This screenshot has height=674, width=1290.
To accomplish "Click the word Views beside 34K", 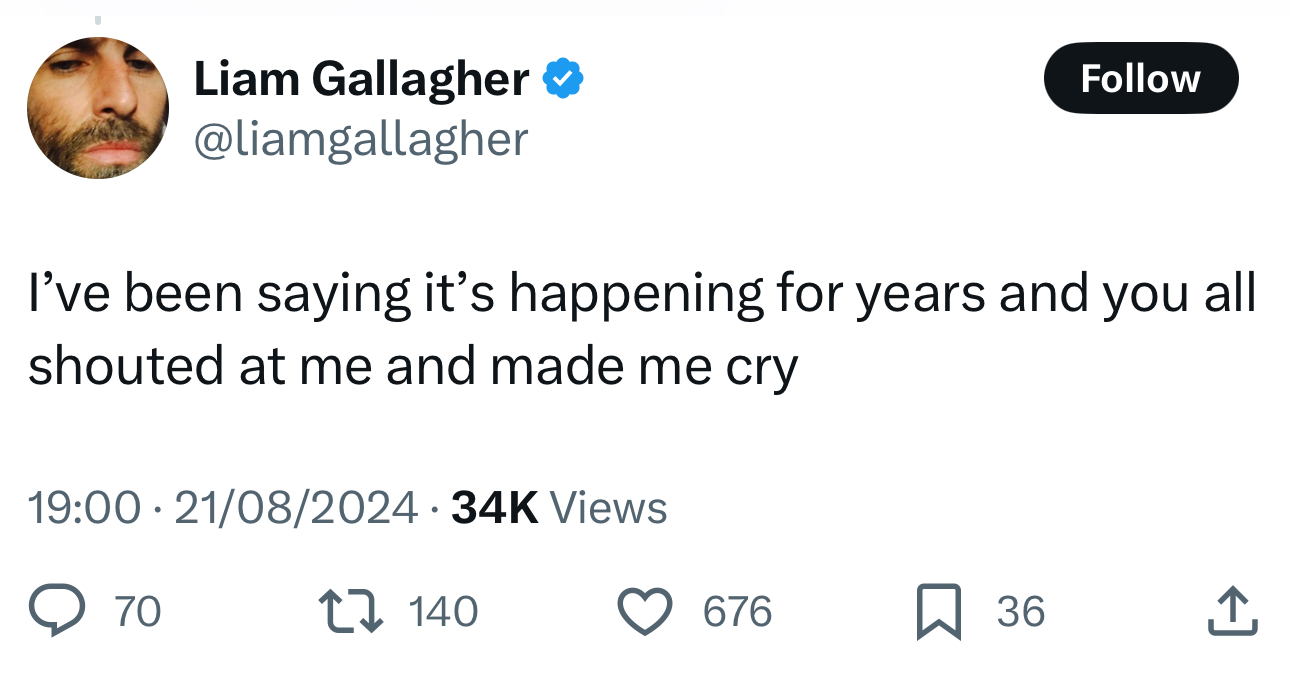I will [x=608, y=508].
